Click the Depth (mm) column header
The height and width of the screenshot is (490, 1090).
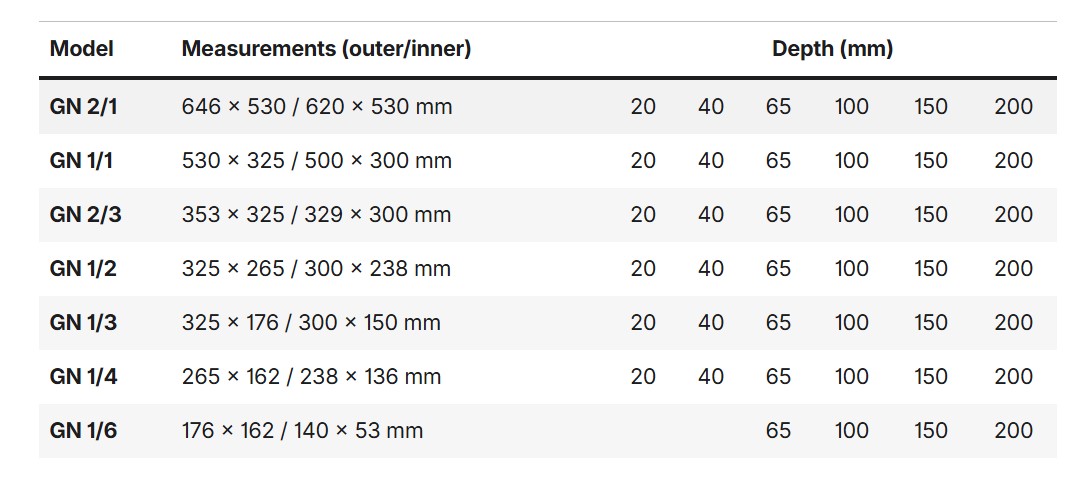coord(832,48)
